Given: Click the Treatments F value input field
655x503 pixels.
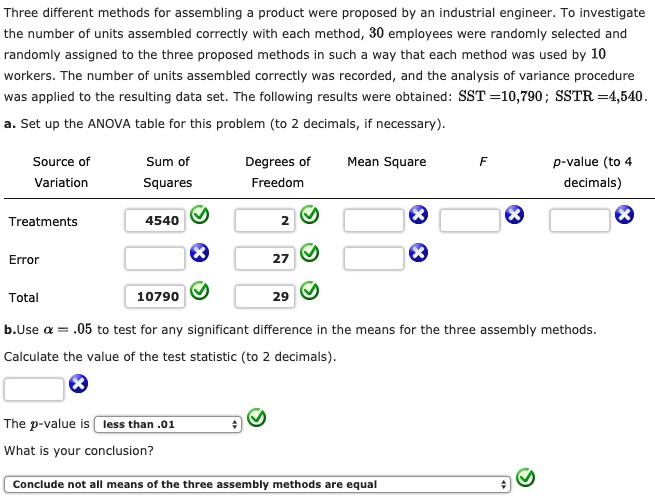Looking at the screenshot, I should click(x=470, y=221).
